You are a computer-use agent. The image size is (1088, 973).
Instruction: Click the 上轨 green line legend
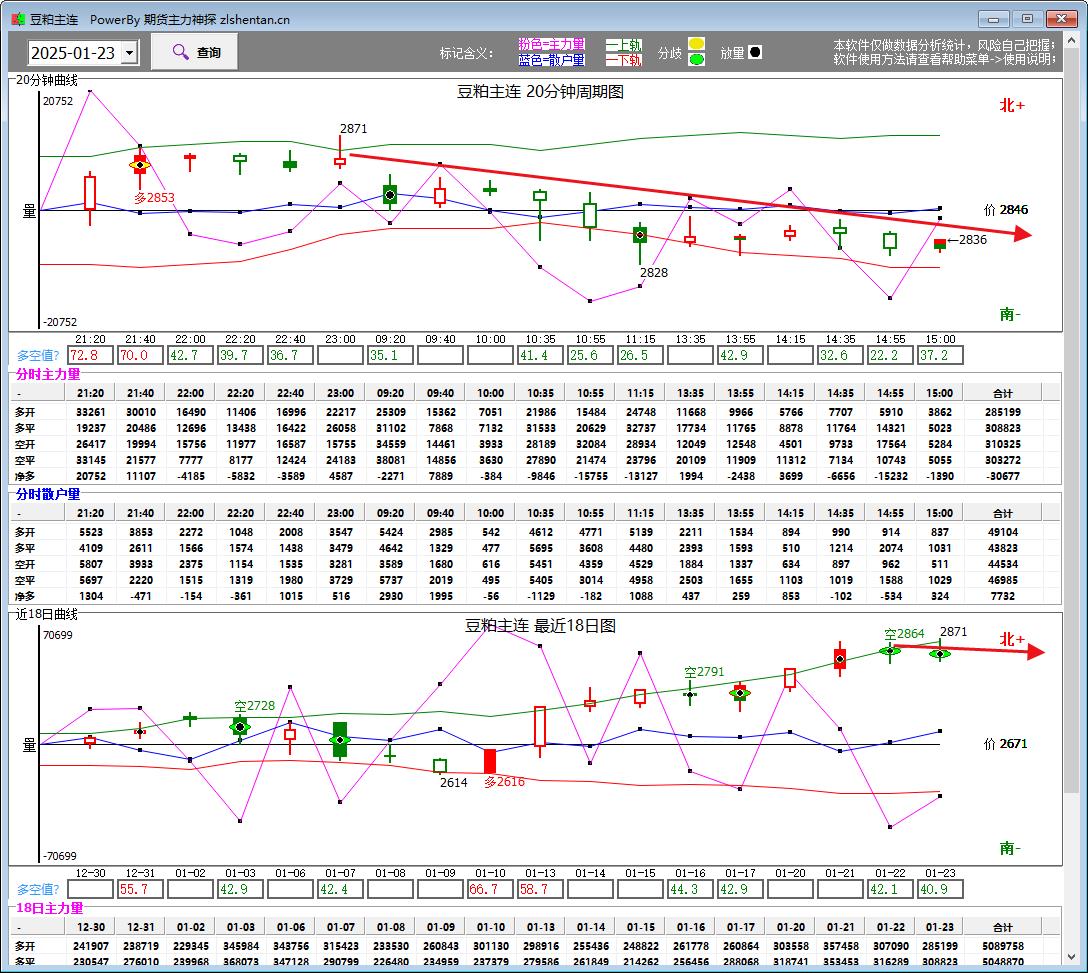[624, 45]
